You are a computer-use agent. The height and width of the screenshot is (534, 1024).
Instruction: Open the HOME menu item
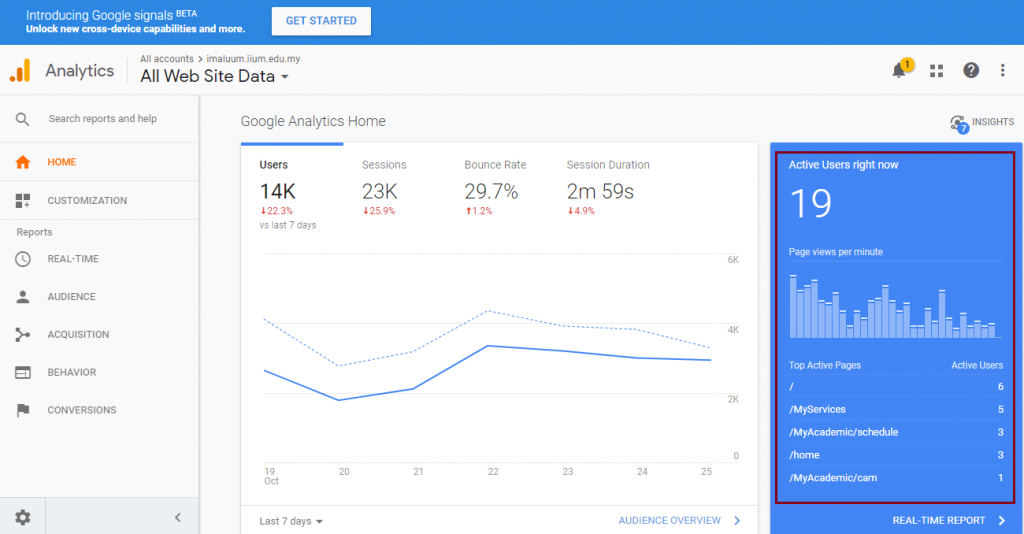click(99, 162)
